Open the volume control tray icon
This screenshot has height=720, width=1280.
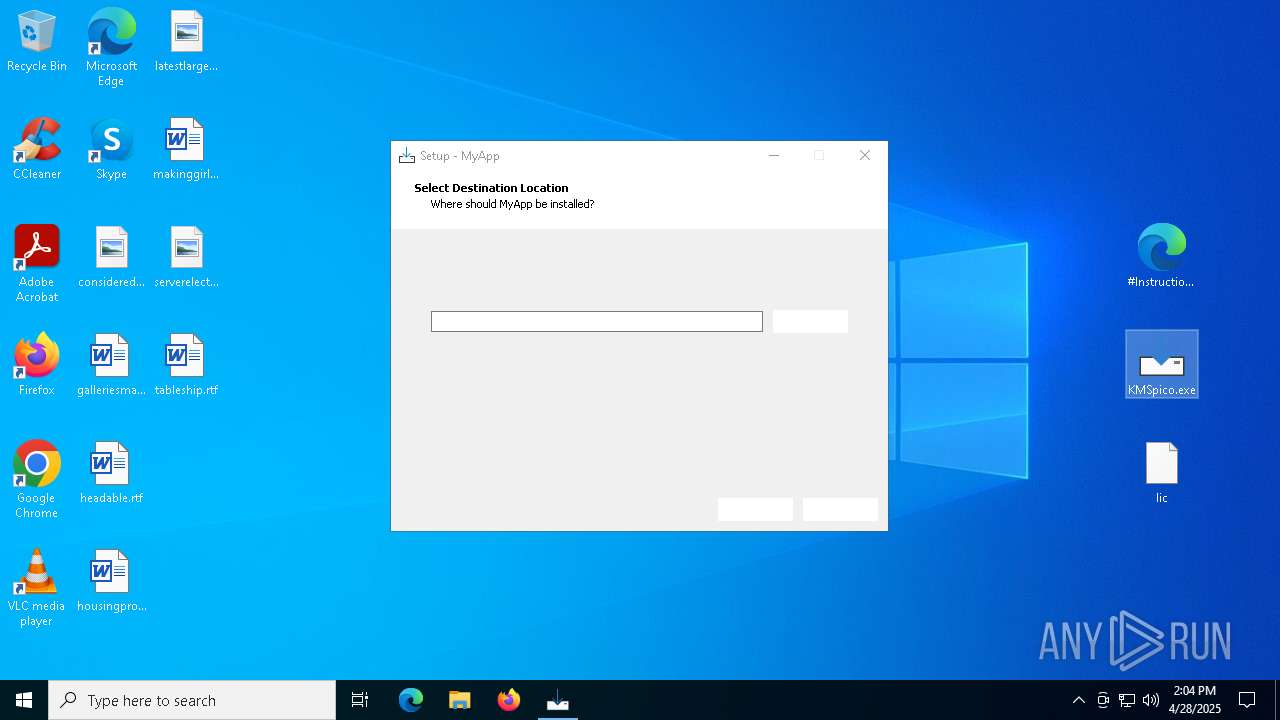tap(1151, 700)
